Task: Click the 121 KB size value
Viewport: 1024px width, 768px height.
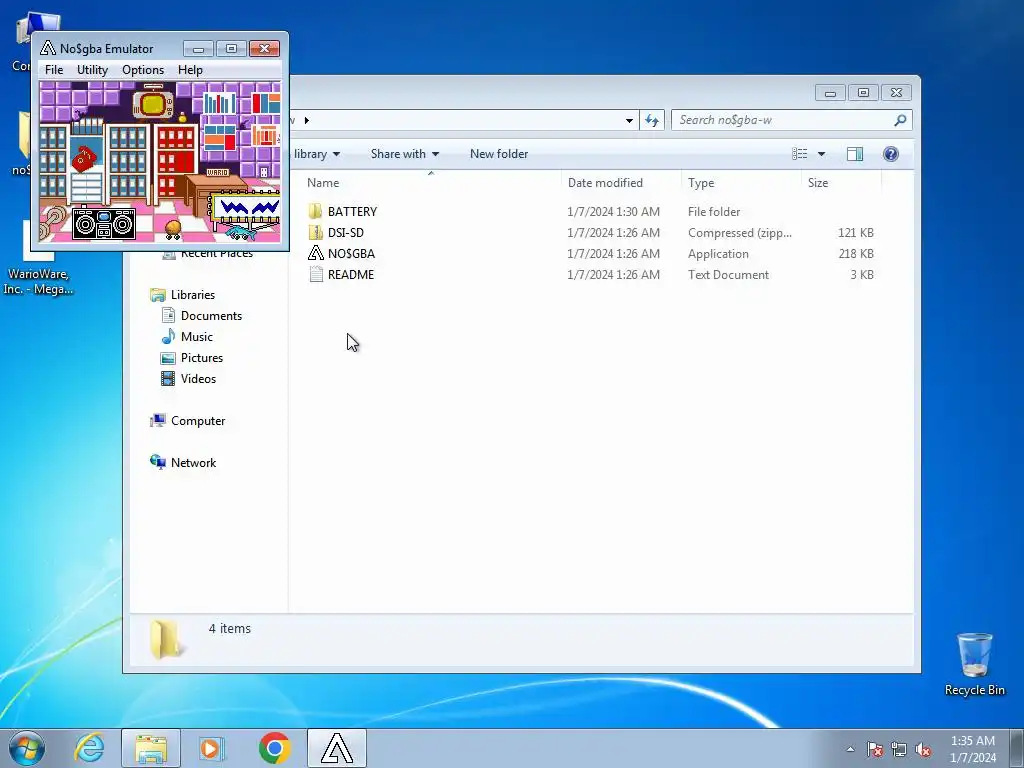Action: point(856,232)
